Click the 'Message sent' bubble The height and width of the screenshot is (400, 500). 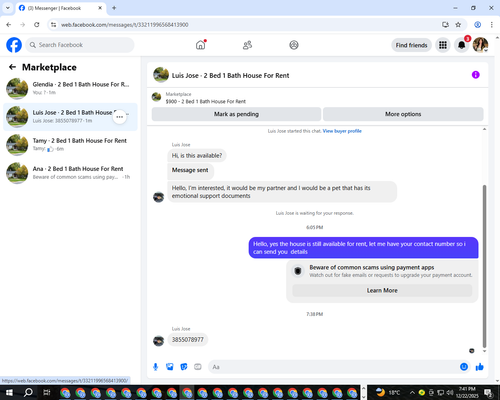point(190,170)
